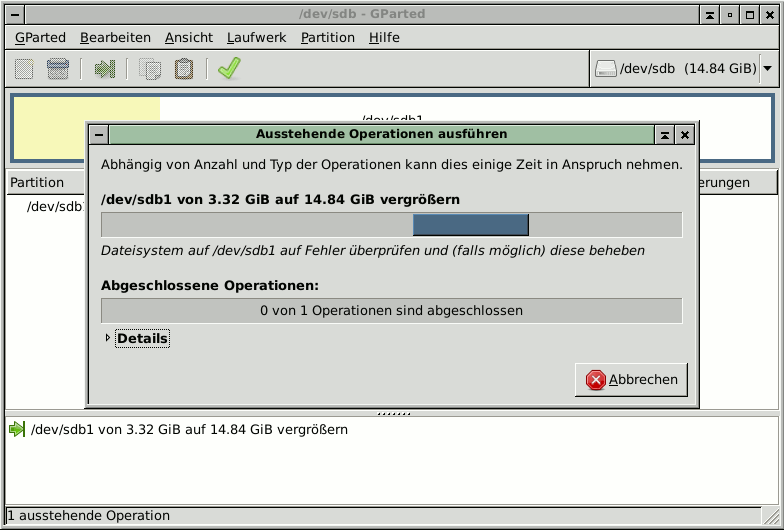784x530 pixels.
Task: Click the pending operation green arrow icon
Action: pos(17,430)
